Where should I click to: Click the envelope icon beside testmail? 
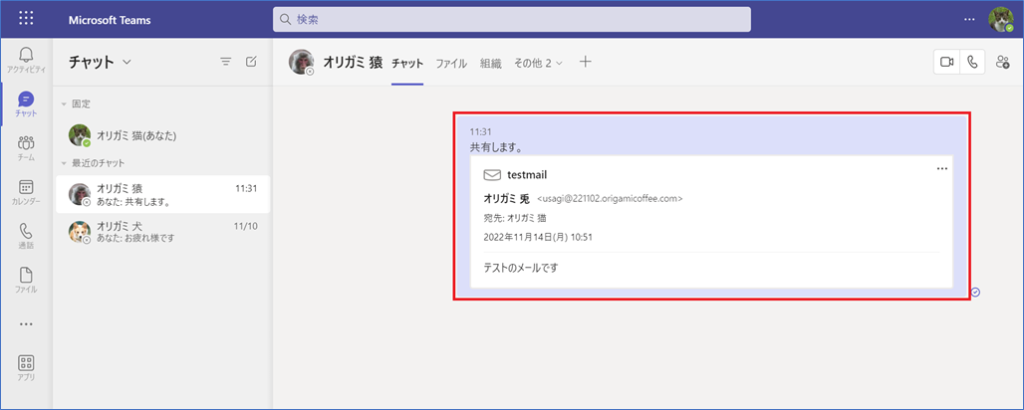tap(492, 175)
